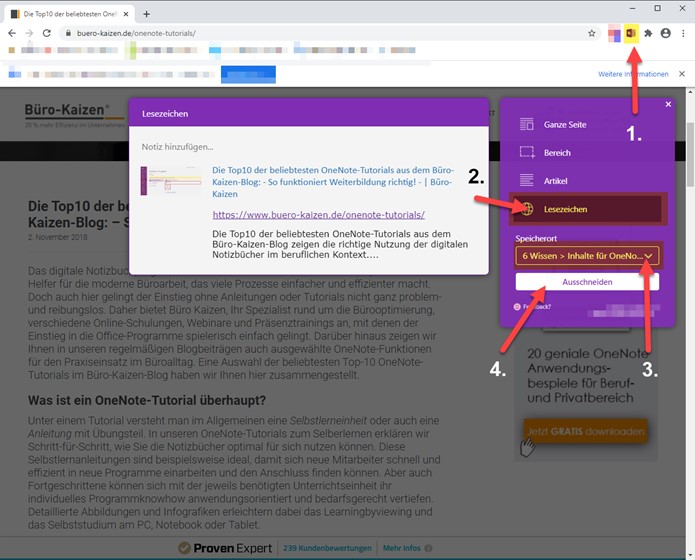Click the Bereich region selection icon

(527, 153)
